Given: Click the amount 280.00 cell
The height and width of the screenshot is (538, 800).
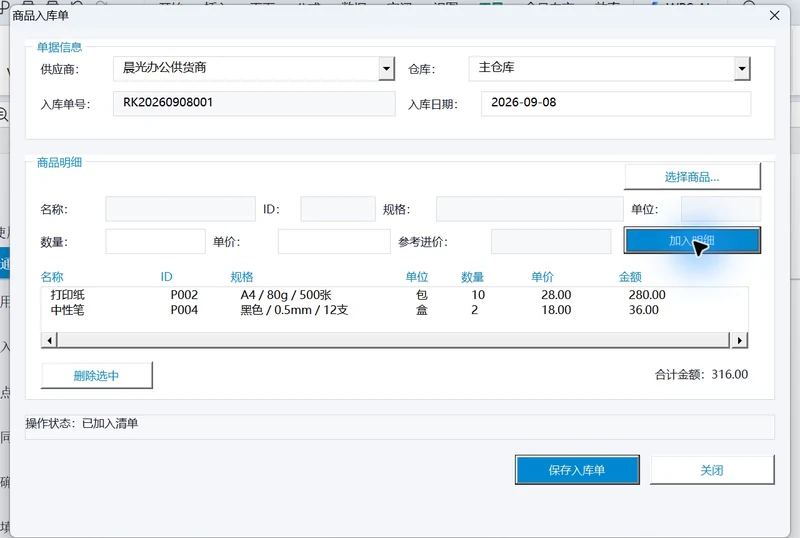Looking at the screenshot, I should coord(647,295).
